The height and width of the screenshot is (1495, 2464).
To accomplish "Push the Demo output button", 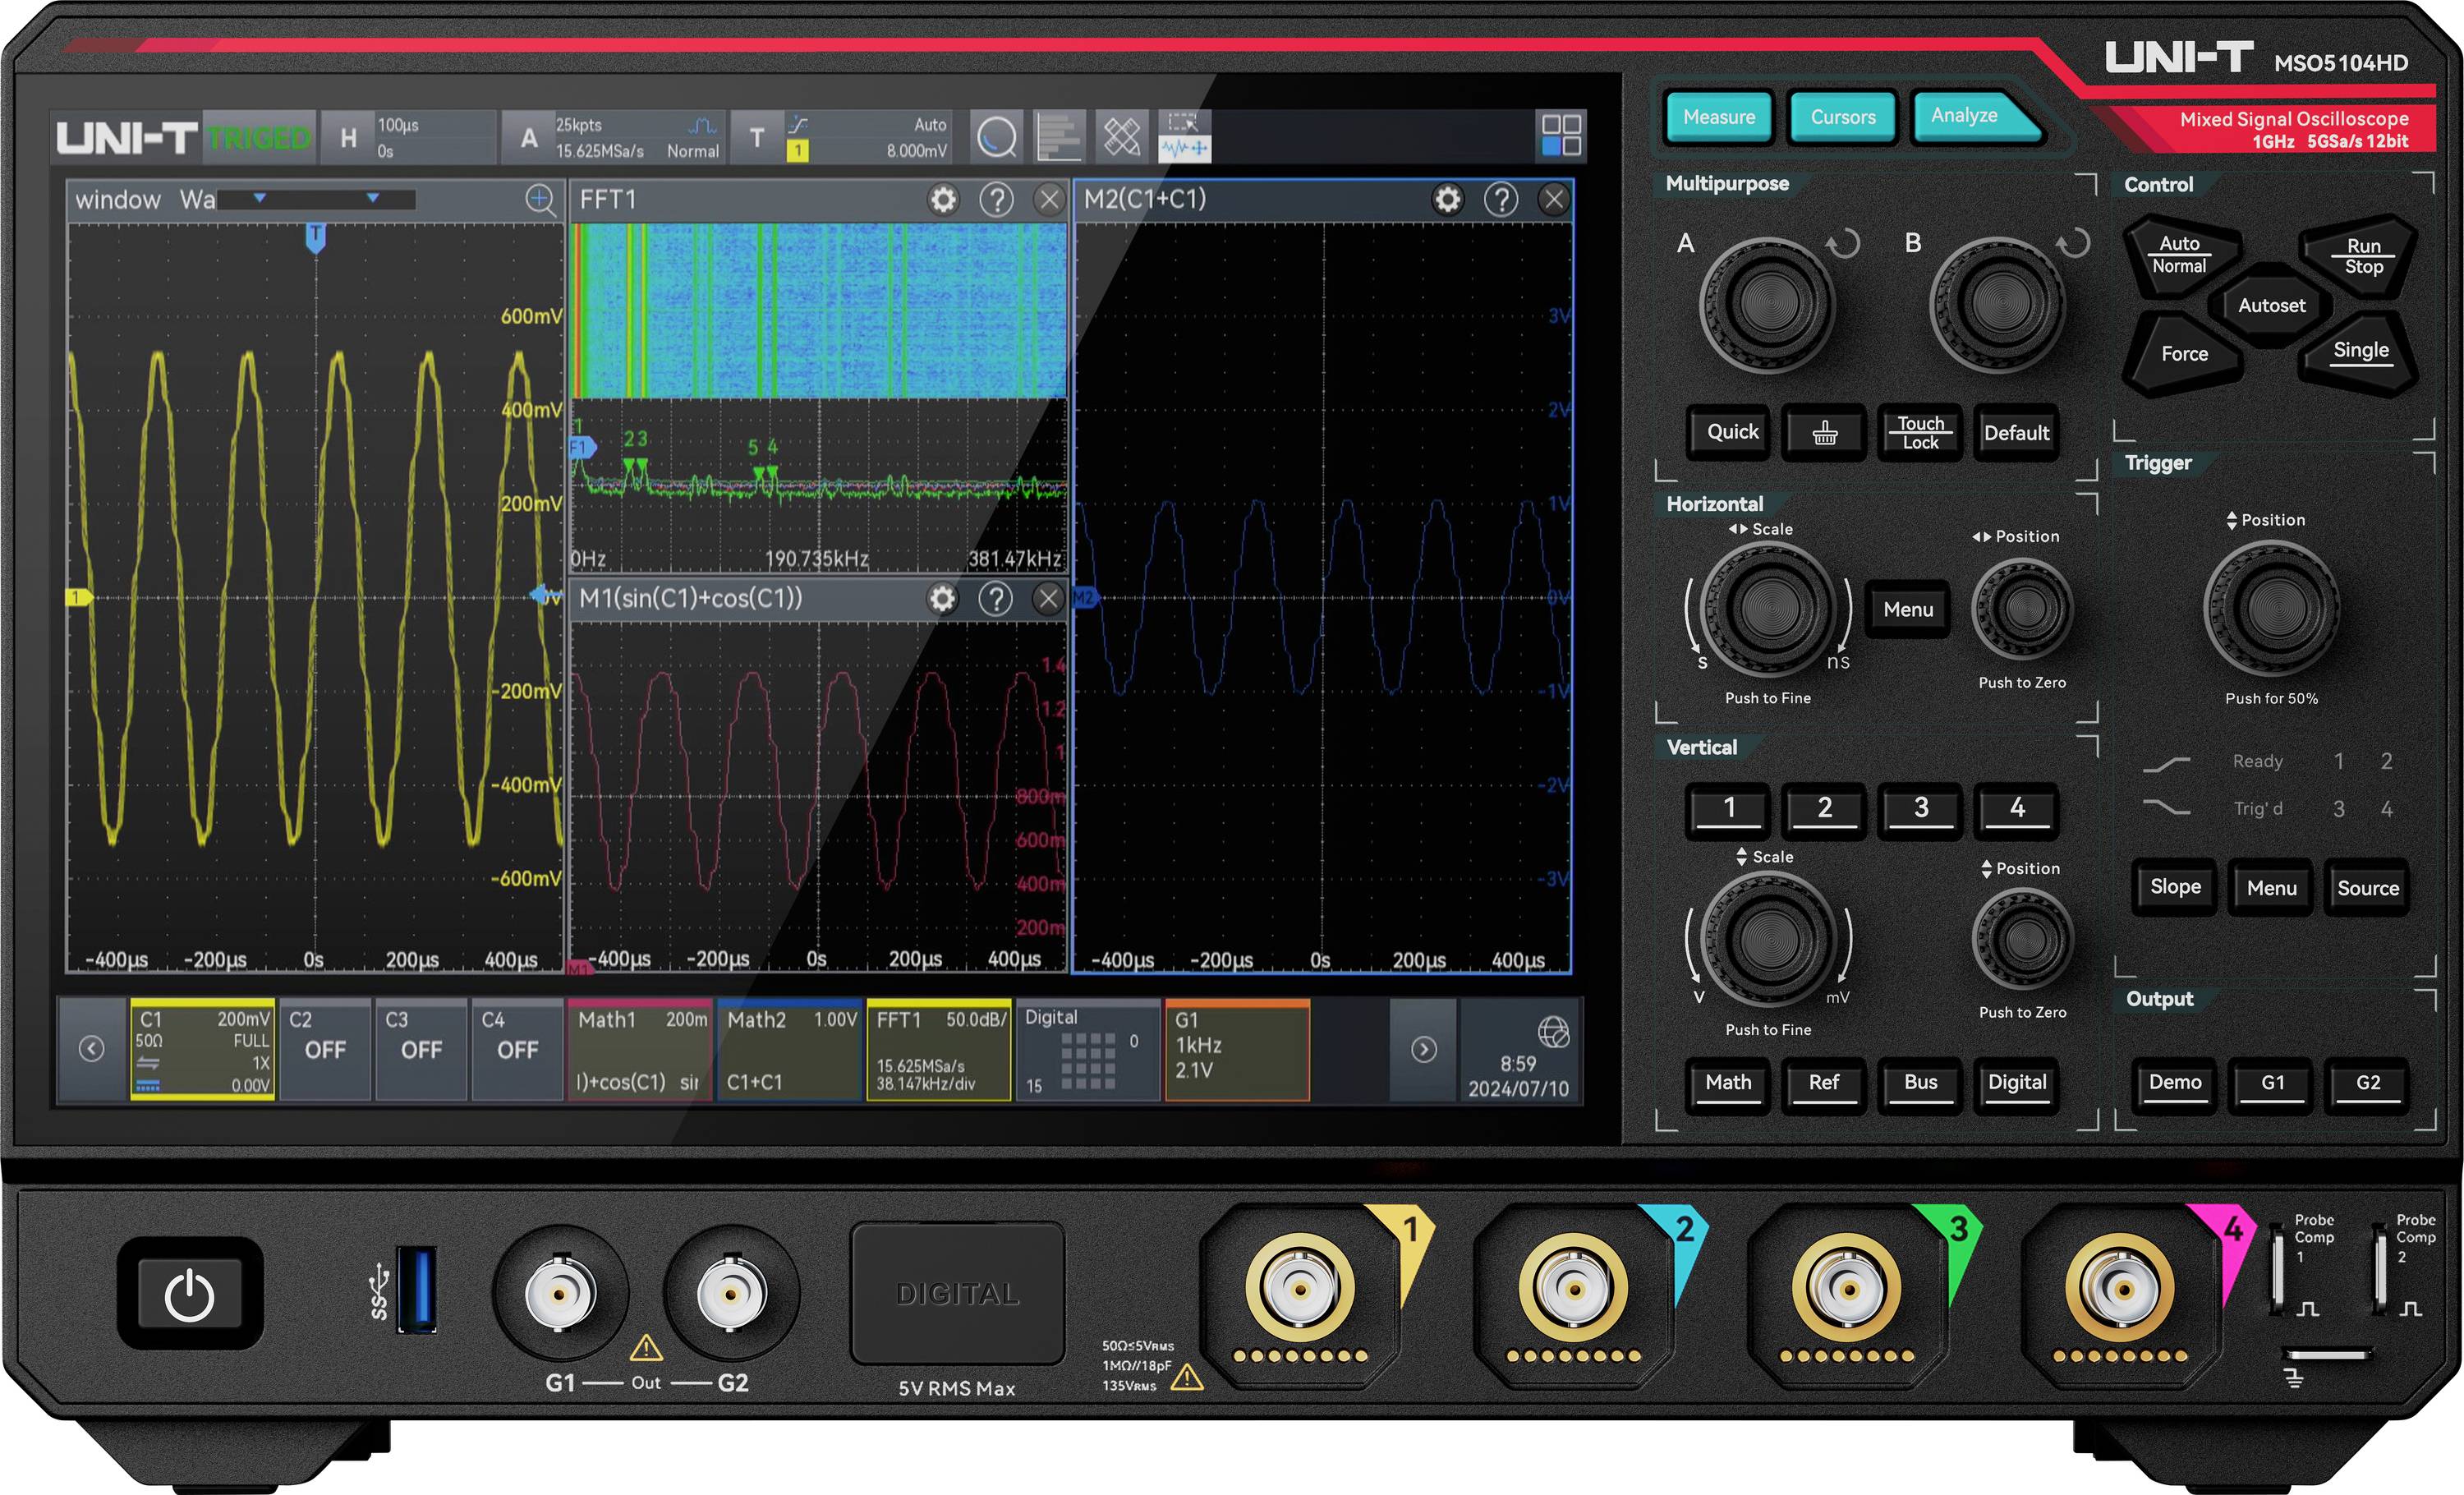I will click(2175, 1084).
